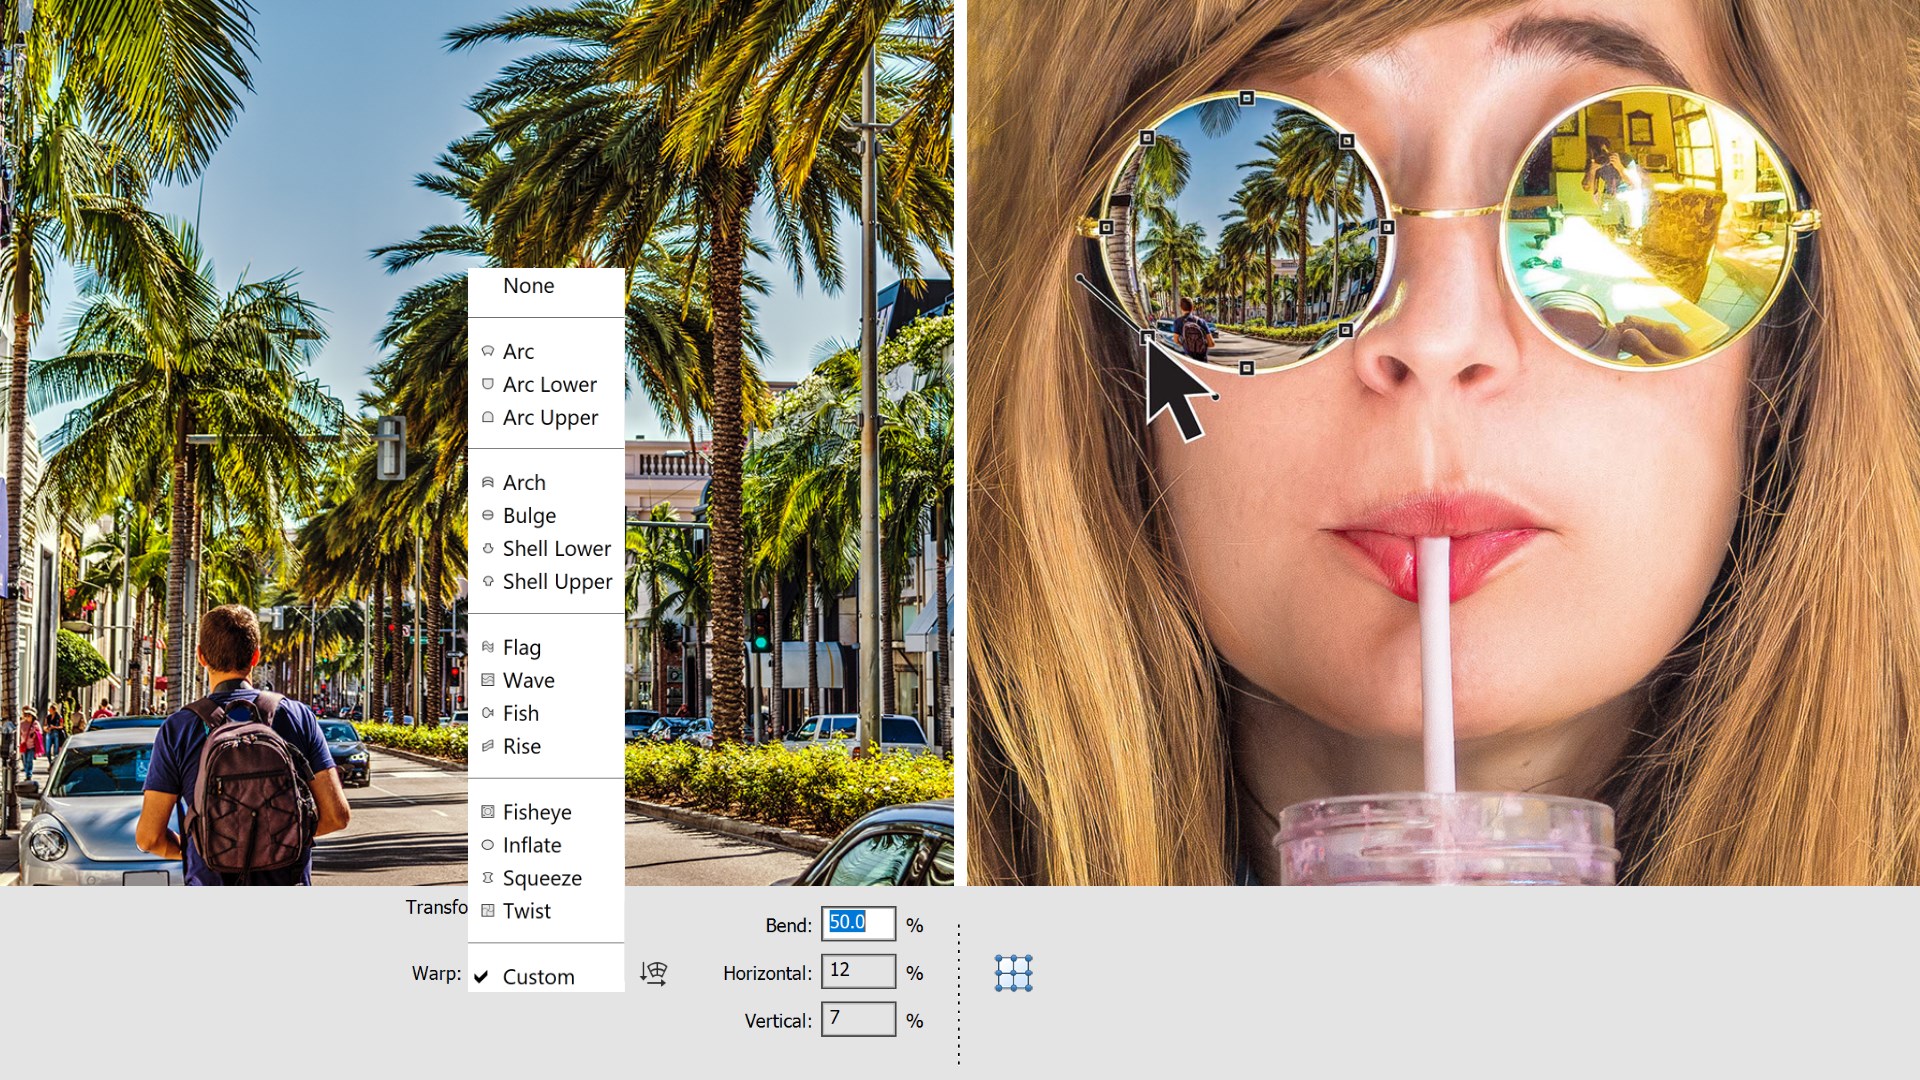Click the Twist warp icon
1920x1080 pixels.
click(x=488, y=911)
